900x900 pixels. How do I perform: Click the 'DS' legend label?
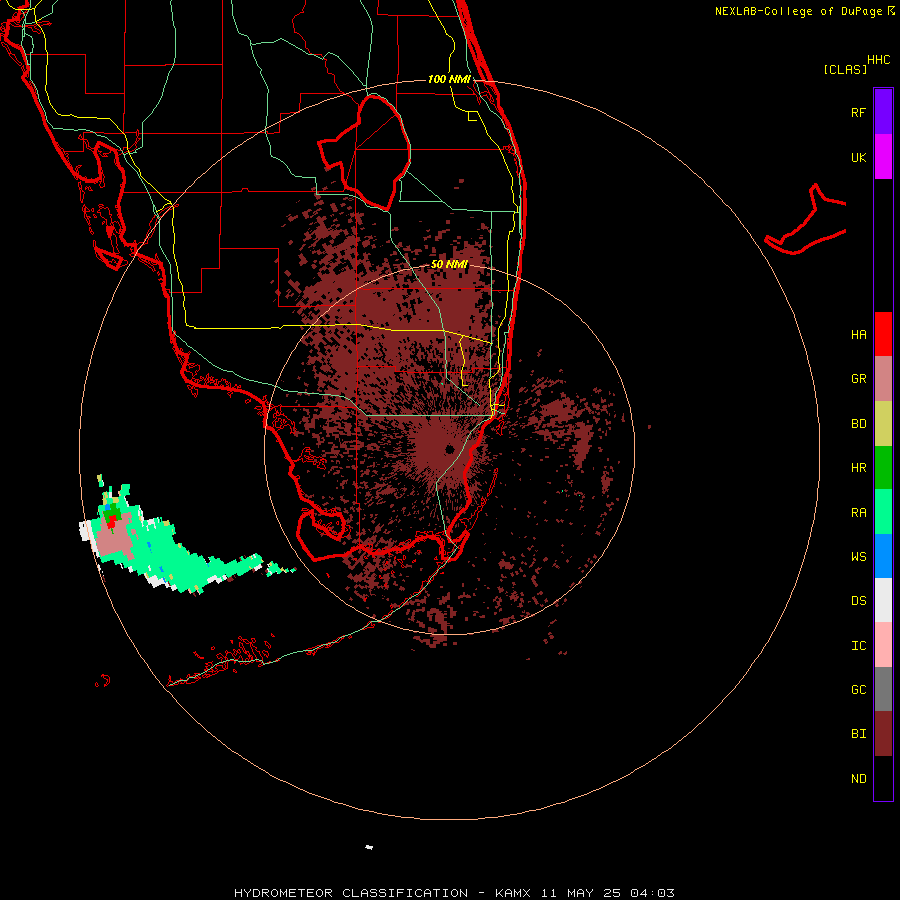[x=858, y=601]
